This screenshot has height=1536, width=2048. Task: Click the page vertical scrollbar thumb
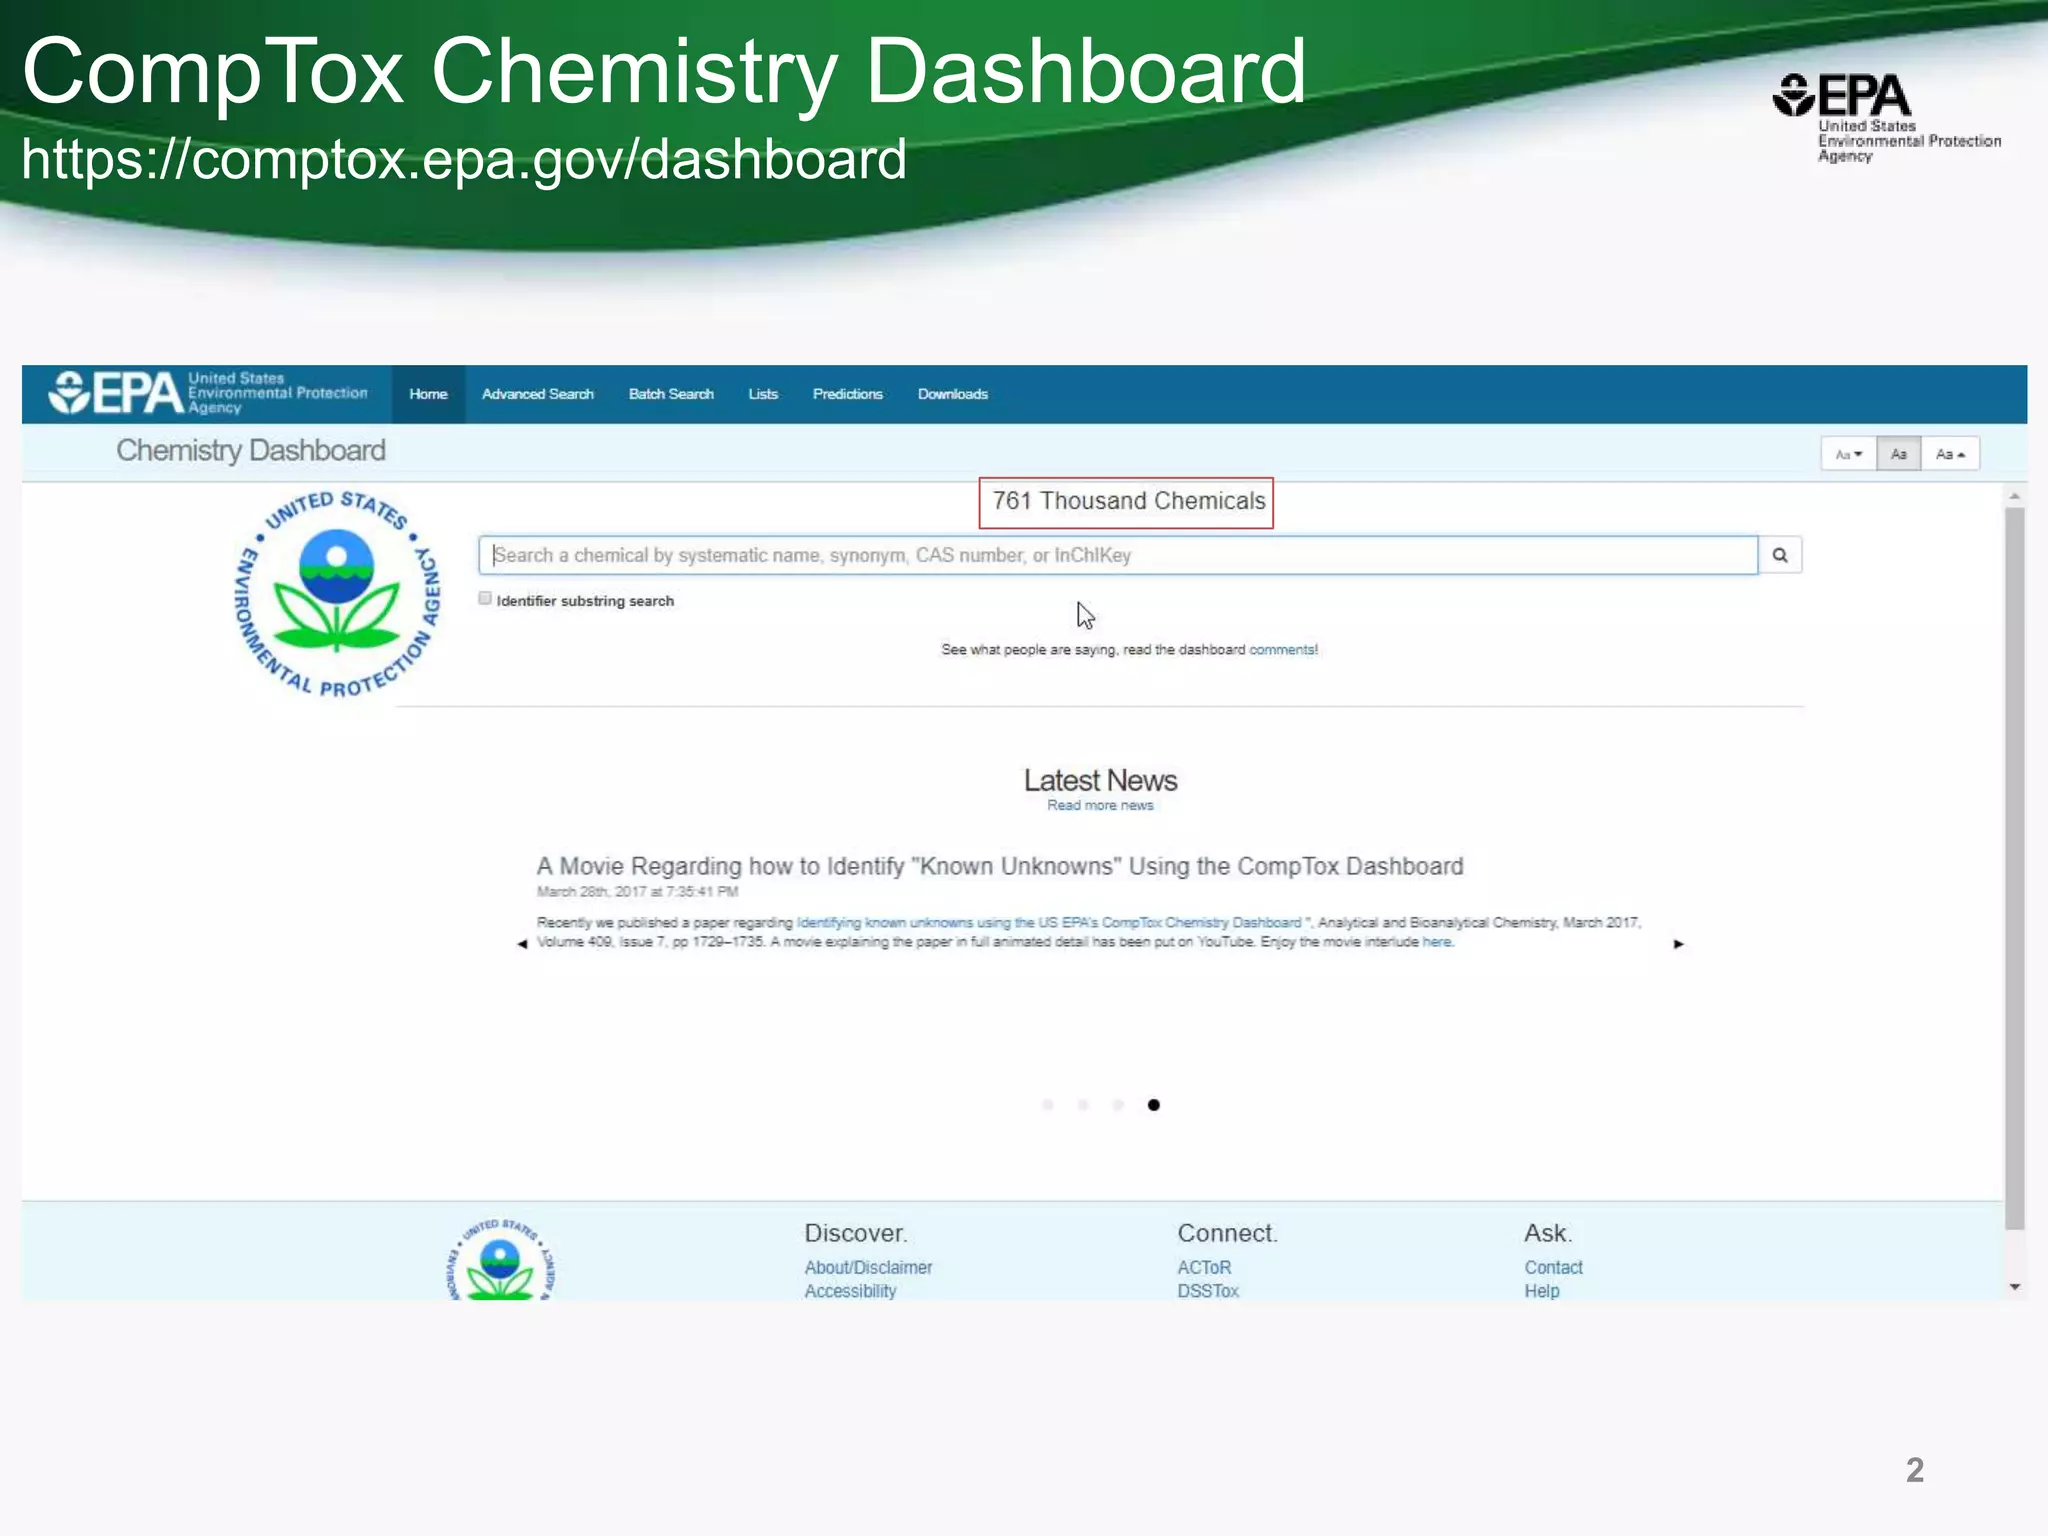pos(2015,868)
